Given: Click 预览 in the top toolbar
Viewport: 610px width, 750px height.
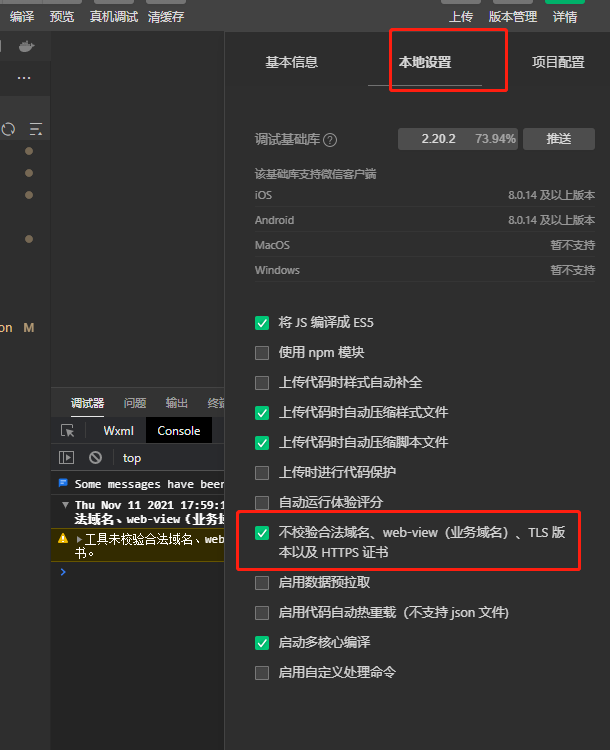Looking at the screenshot, I should point(62,17).
